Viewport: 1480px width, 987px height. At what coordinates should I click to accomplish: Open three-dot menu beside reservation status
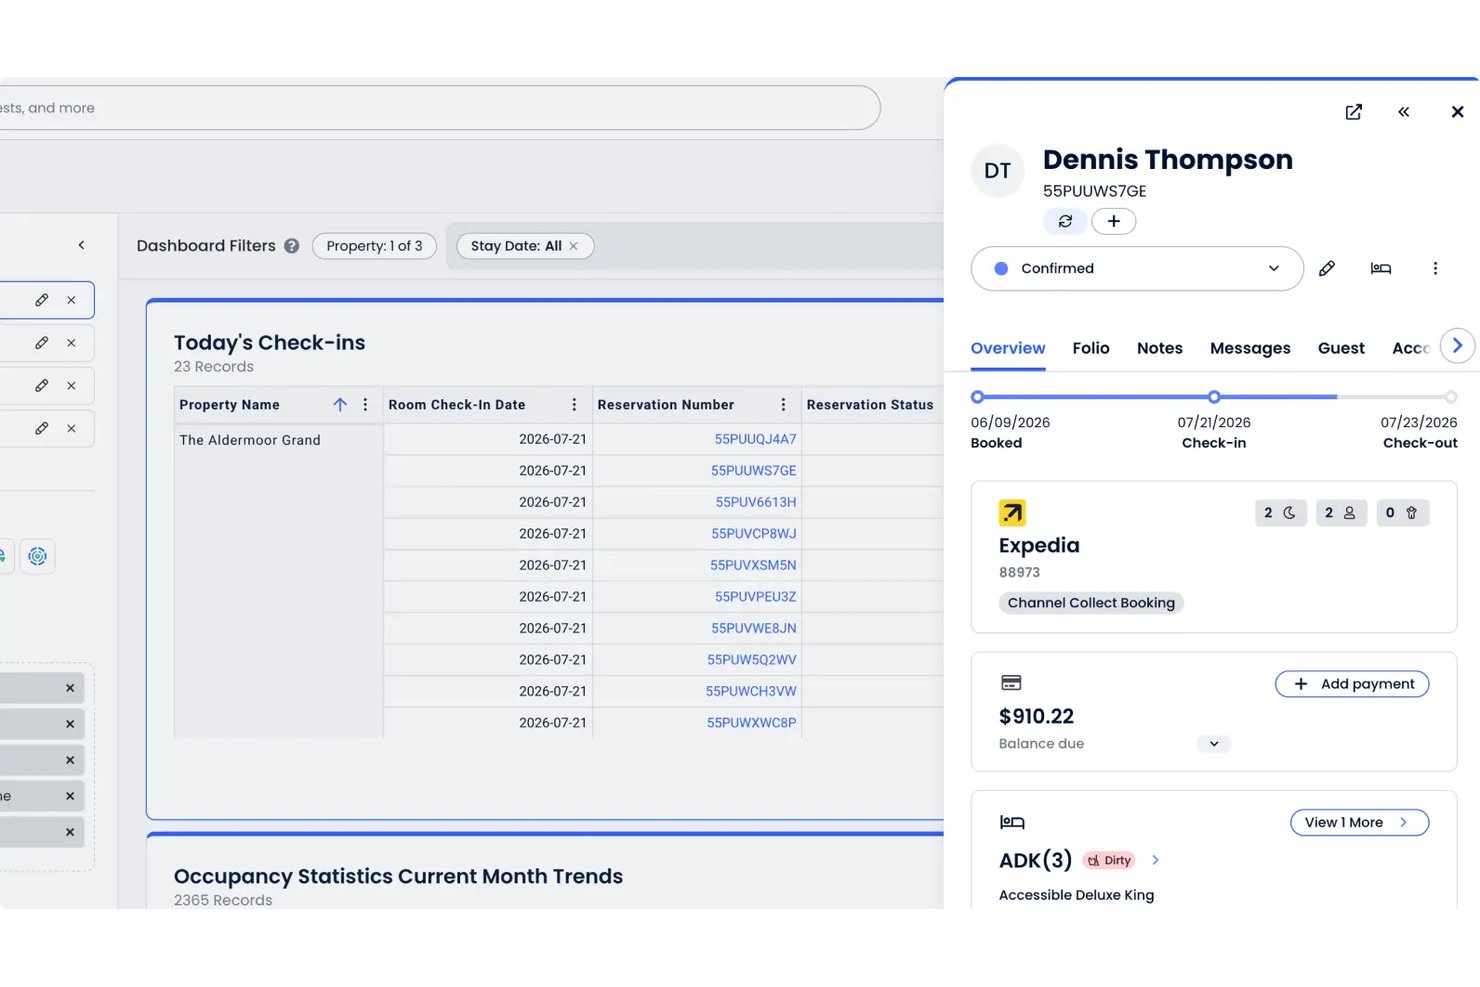[x=1435, y=268]
